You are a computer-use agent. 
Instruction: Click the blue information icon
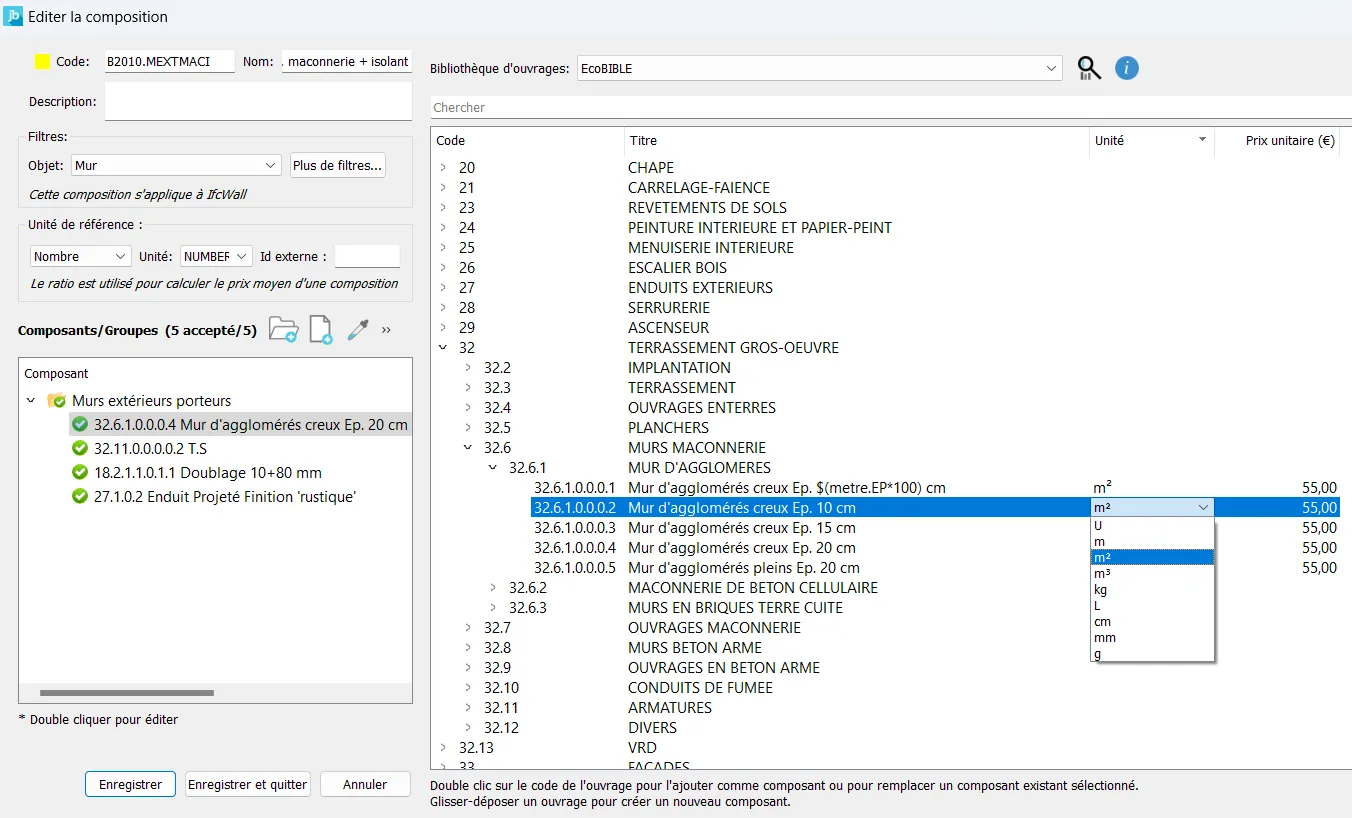click(1127, 68)
